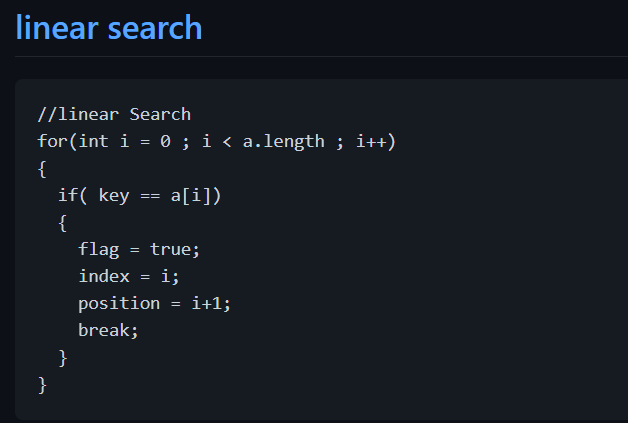This screenshot has height=423, width=628.
Task: Click the "//linear Search" comment line
Action: click(114, 115)
